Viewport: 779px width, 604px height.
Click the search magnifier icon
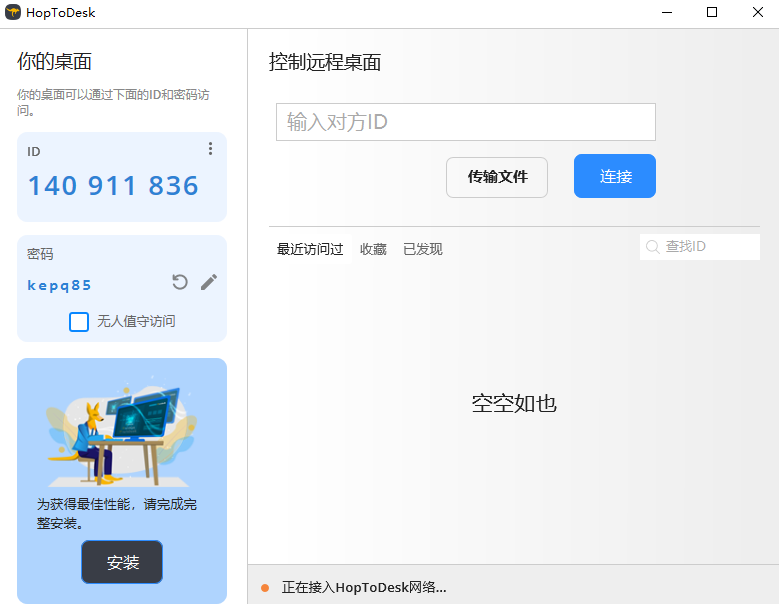[652, 247]
